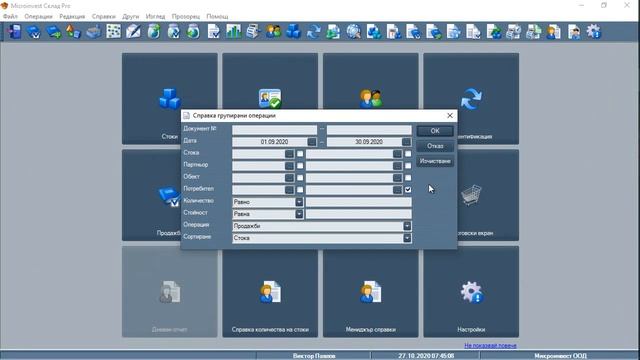The width and height of the screenshot is (640, 360).
Task: Open the Помощ menu
Action: pos(217,16)
